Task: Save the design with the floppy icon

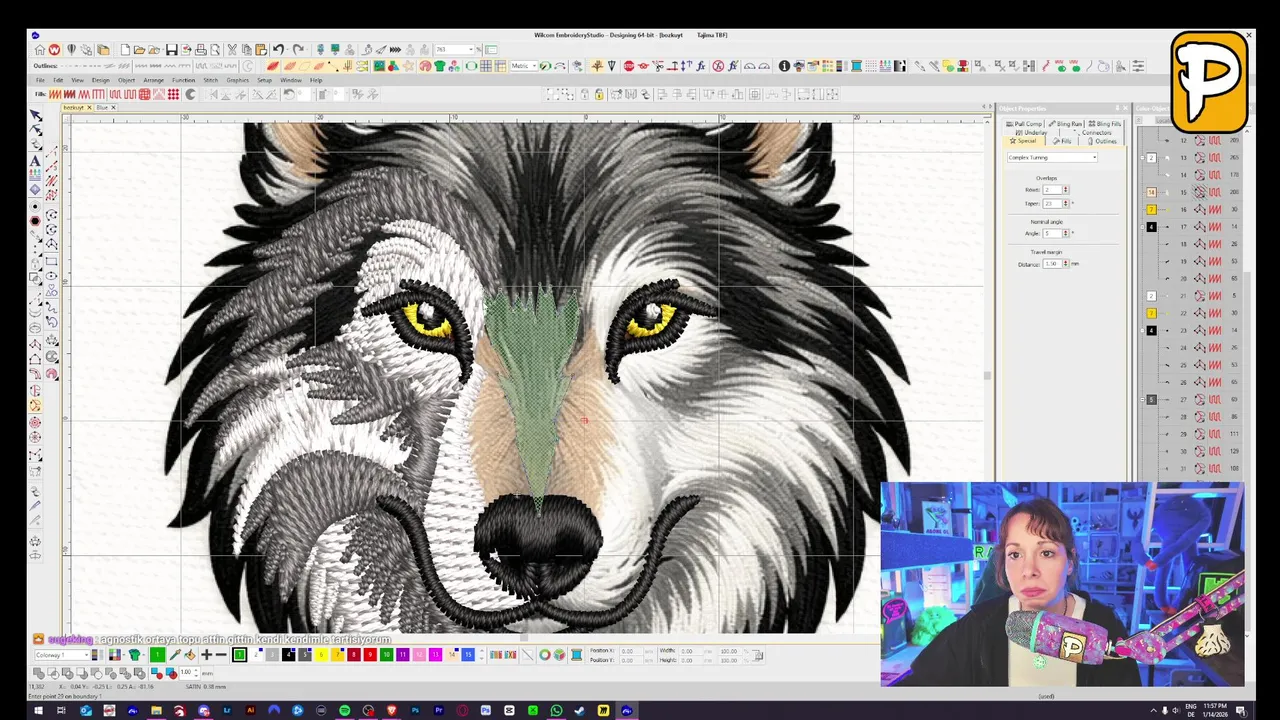Action: pyautogui.click(x=172, y=50)
